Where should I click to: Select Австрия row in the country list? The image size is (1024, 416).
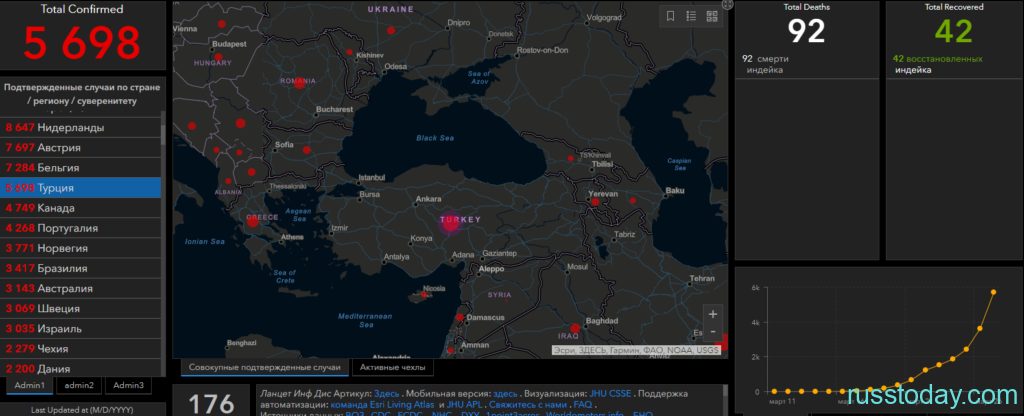click(x=80, y=148)
